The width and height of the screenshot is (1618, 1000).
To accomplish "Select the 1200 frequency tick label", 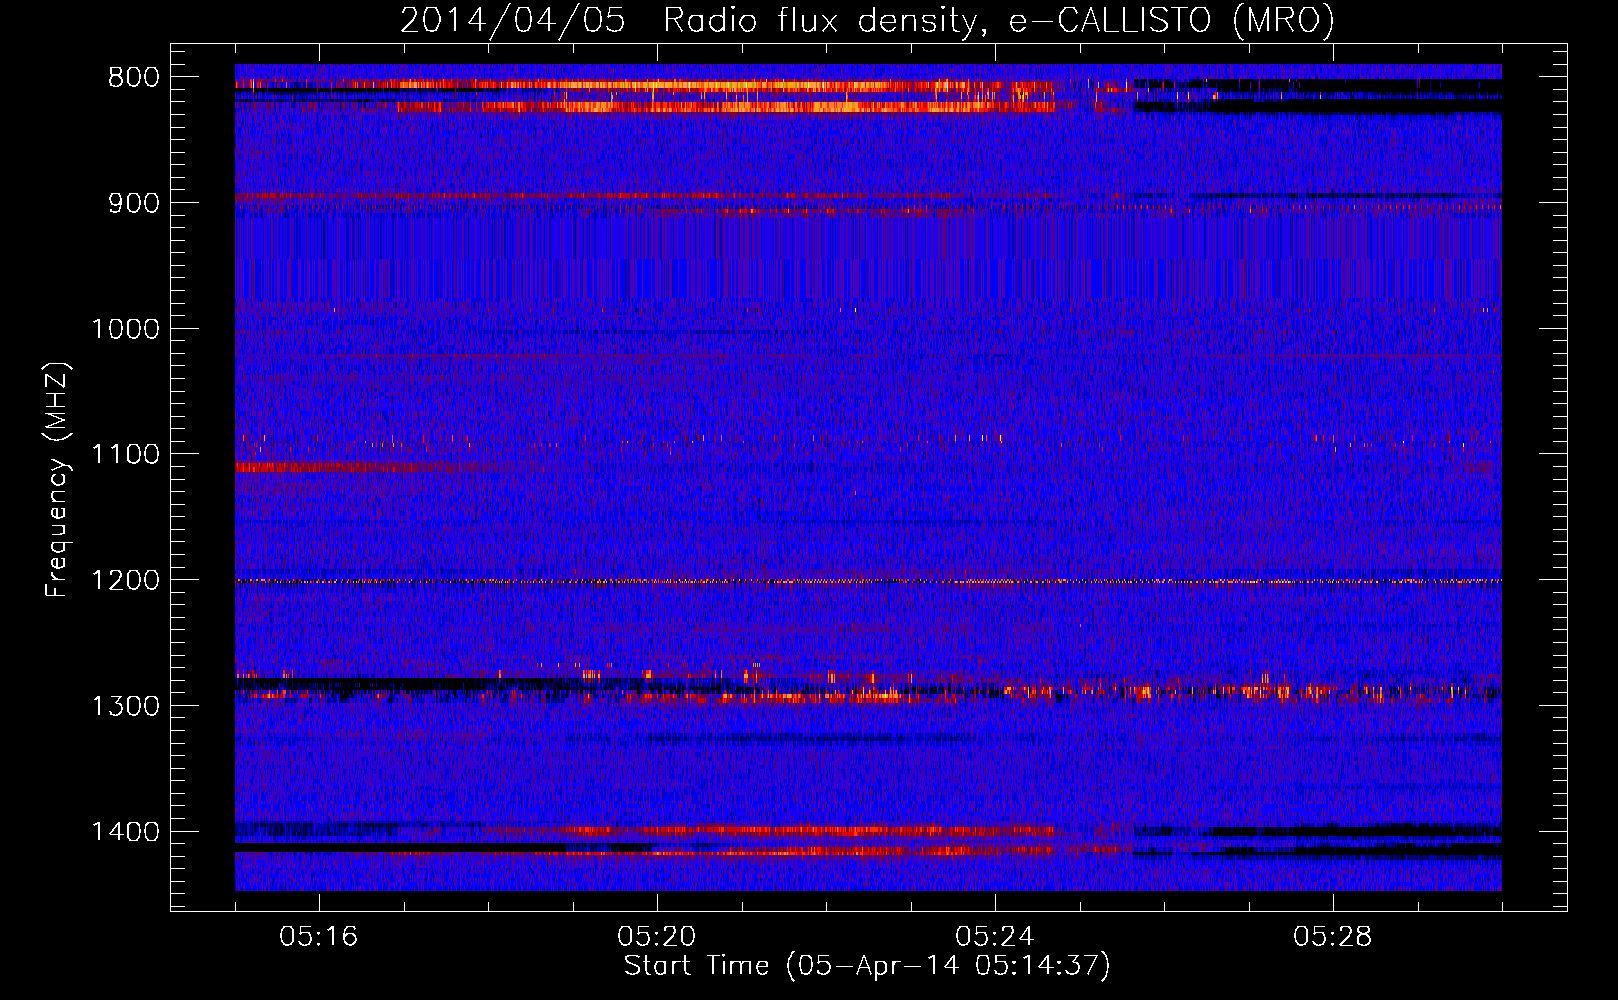I will click(x=125, y=580).
